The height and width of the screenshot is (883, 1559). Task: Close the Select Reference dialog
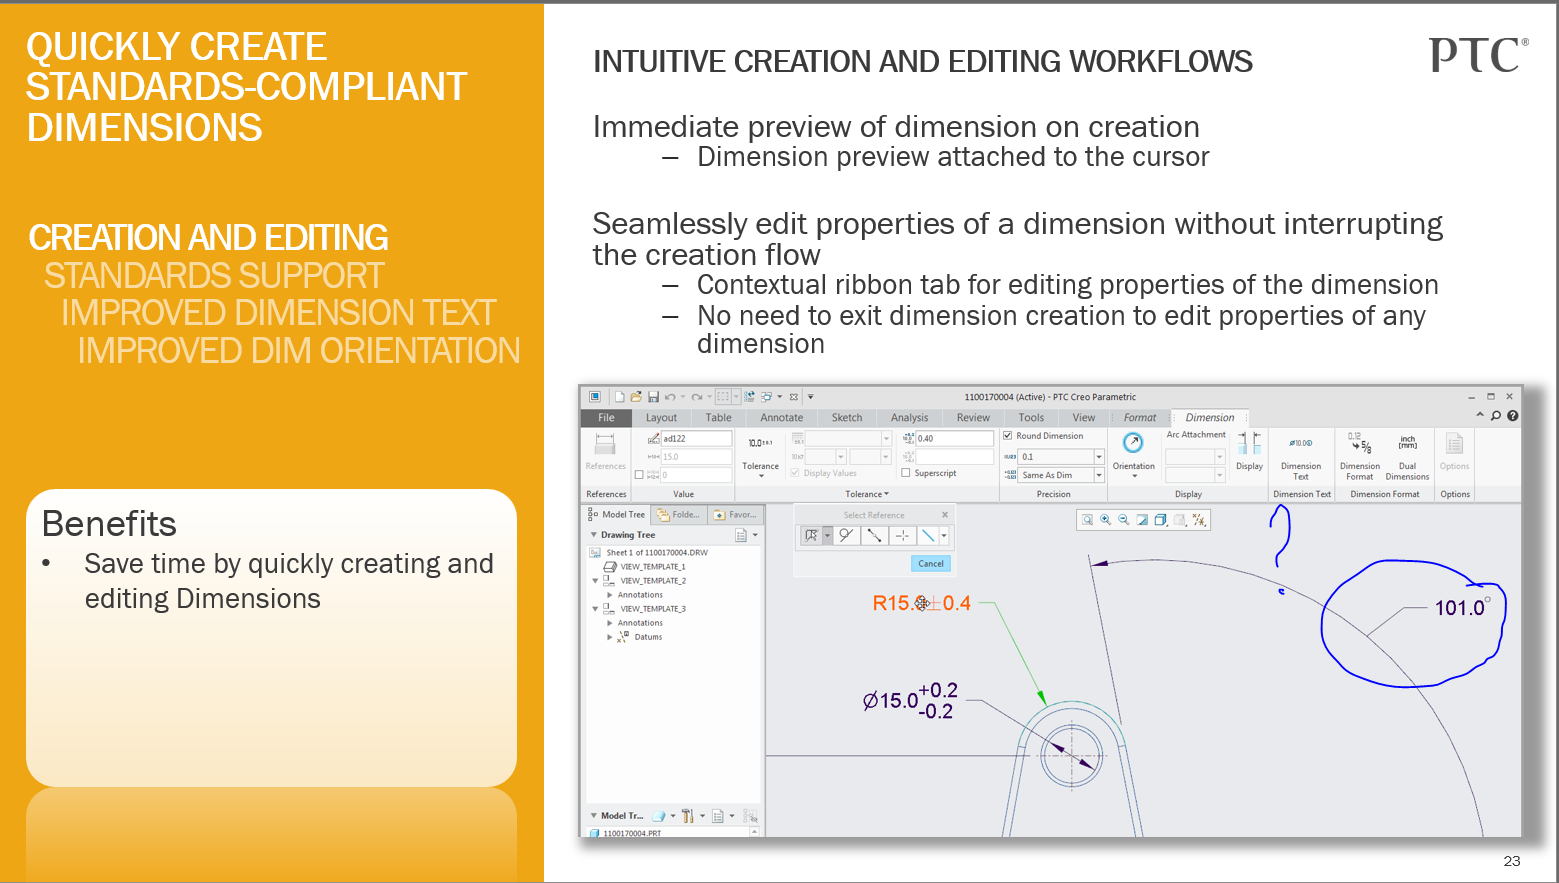point(944,515)
